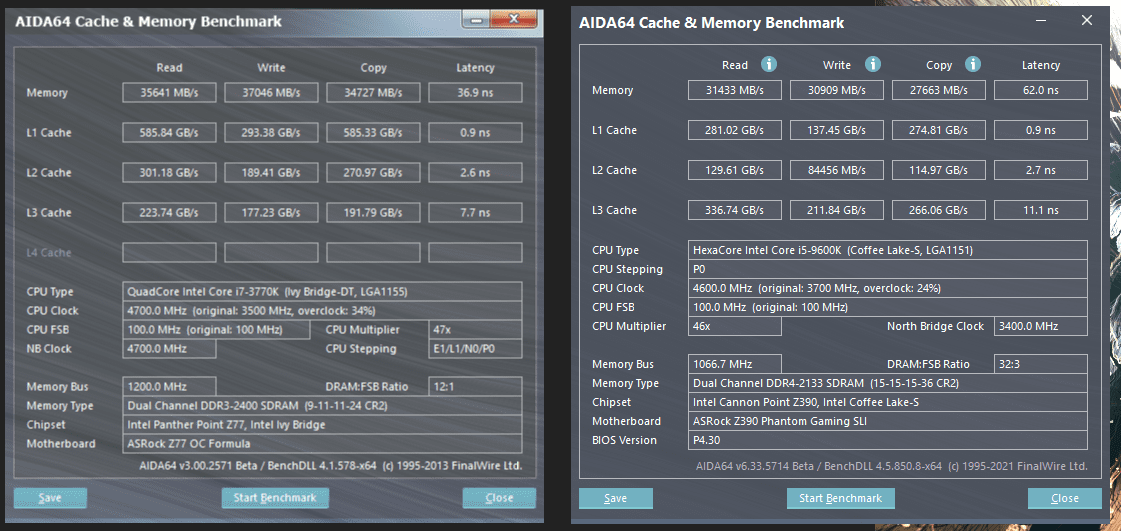Minimize the left AIDA64 window
This screenshot has width=1121, height=531.
click(476, 21)
